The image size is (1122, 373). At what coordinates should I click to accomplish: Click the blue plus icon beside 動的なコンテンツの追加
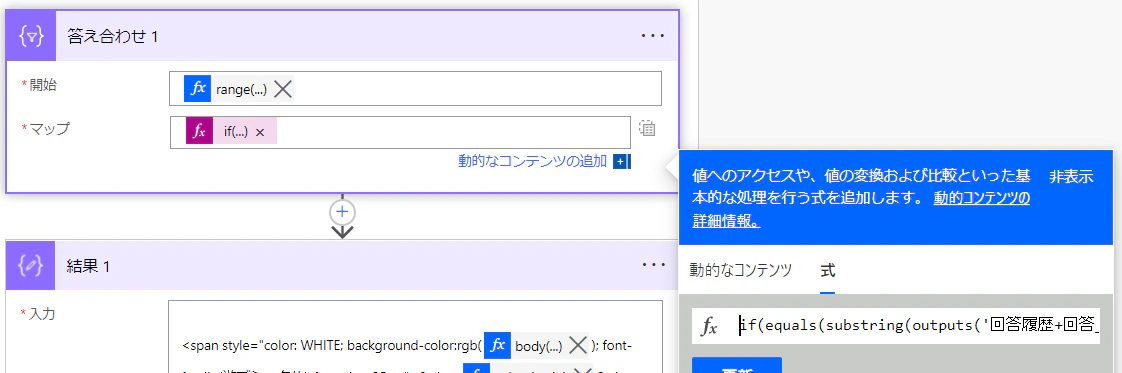point(621,162)
